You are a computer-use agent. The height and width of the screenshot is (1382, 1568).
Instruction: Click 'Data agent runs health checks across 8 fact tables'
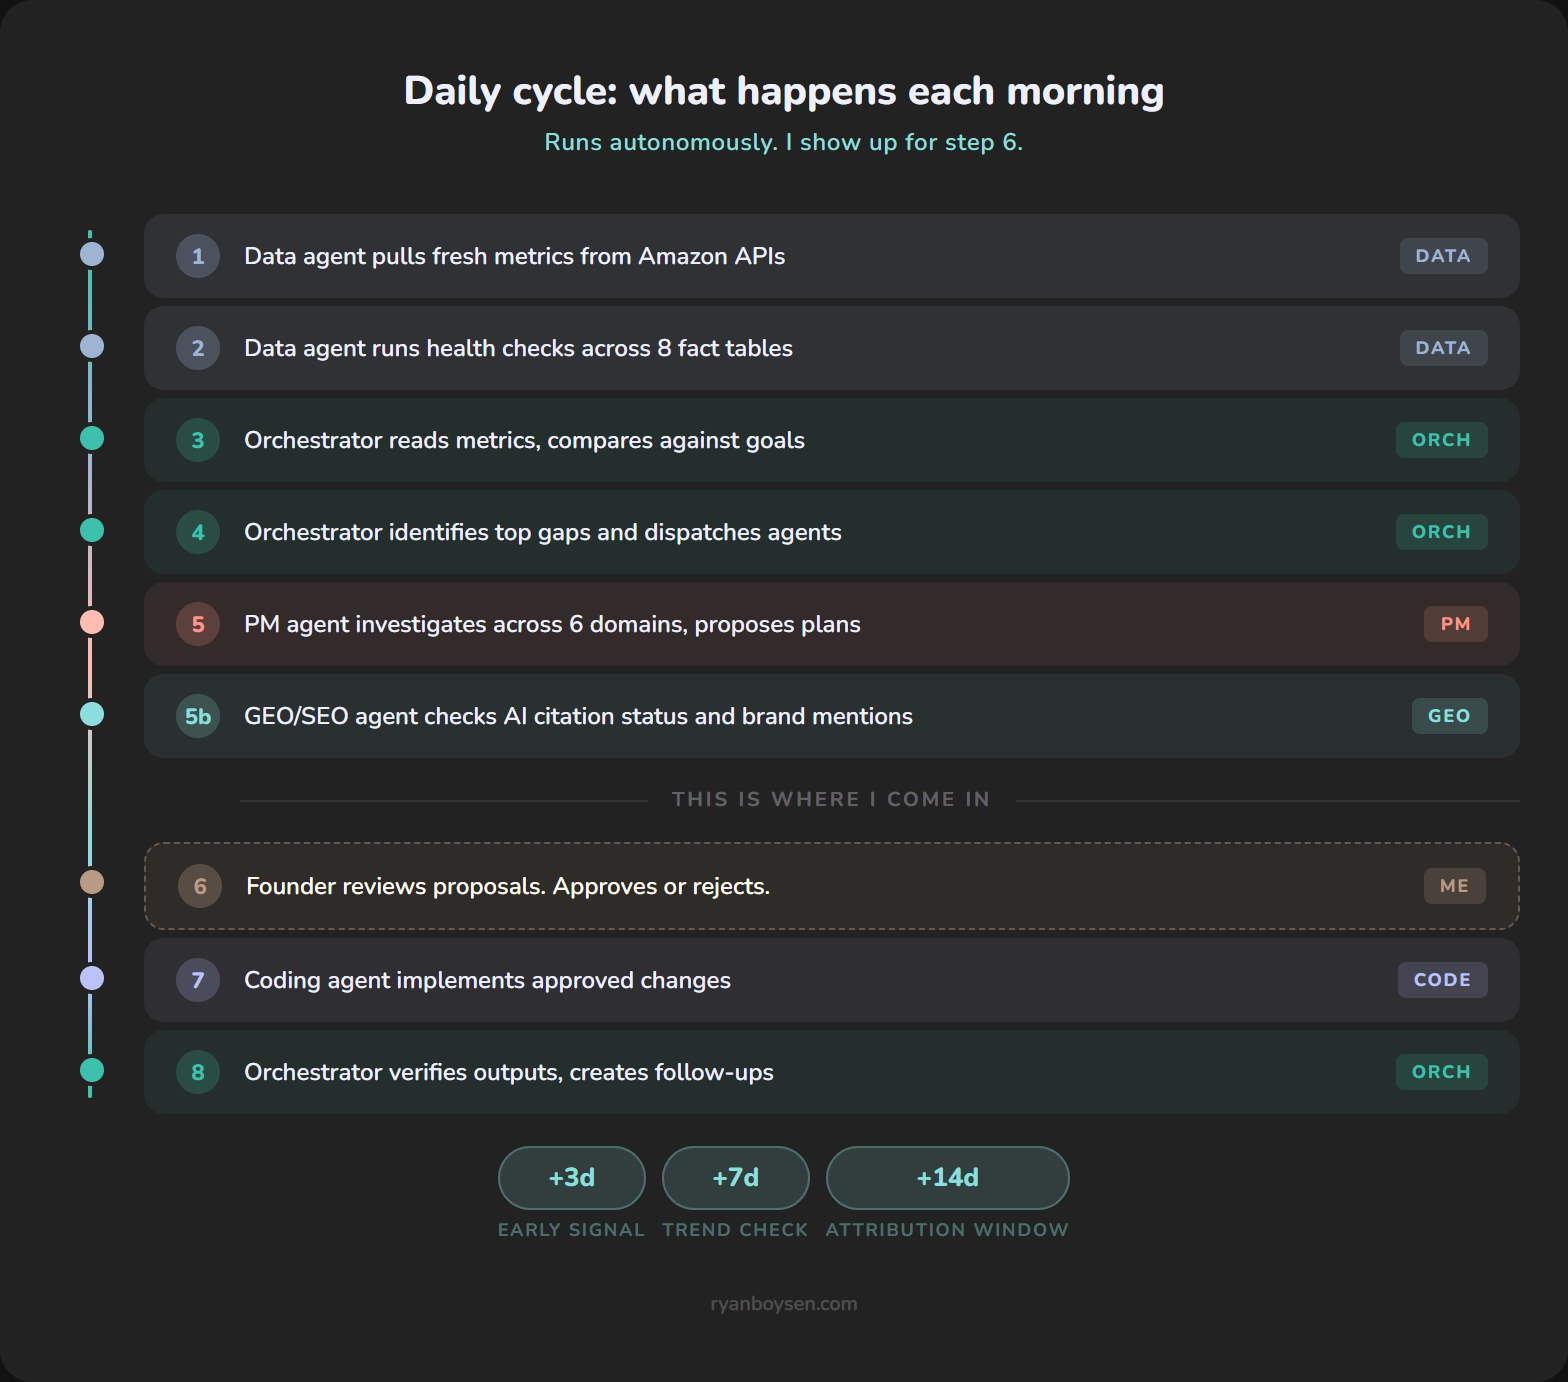click(518, 348)
